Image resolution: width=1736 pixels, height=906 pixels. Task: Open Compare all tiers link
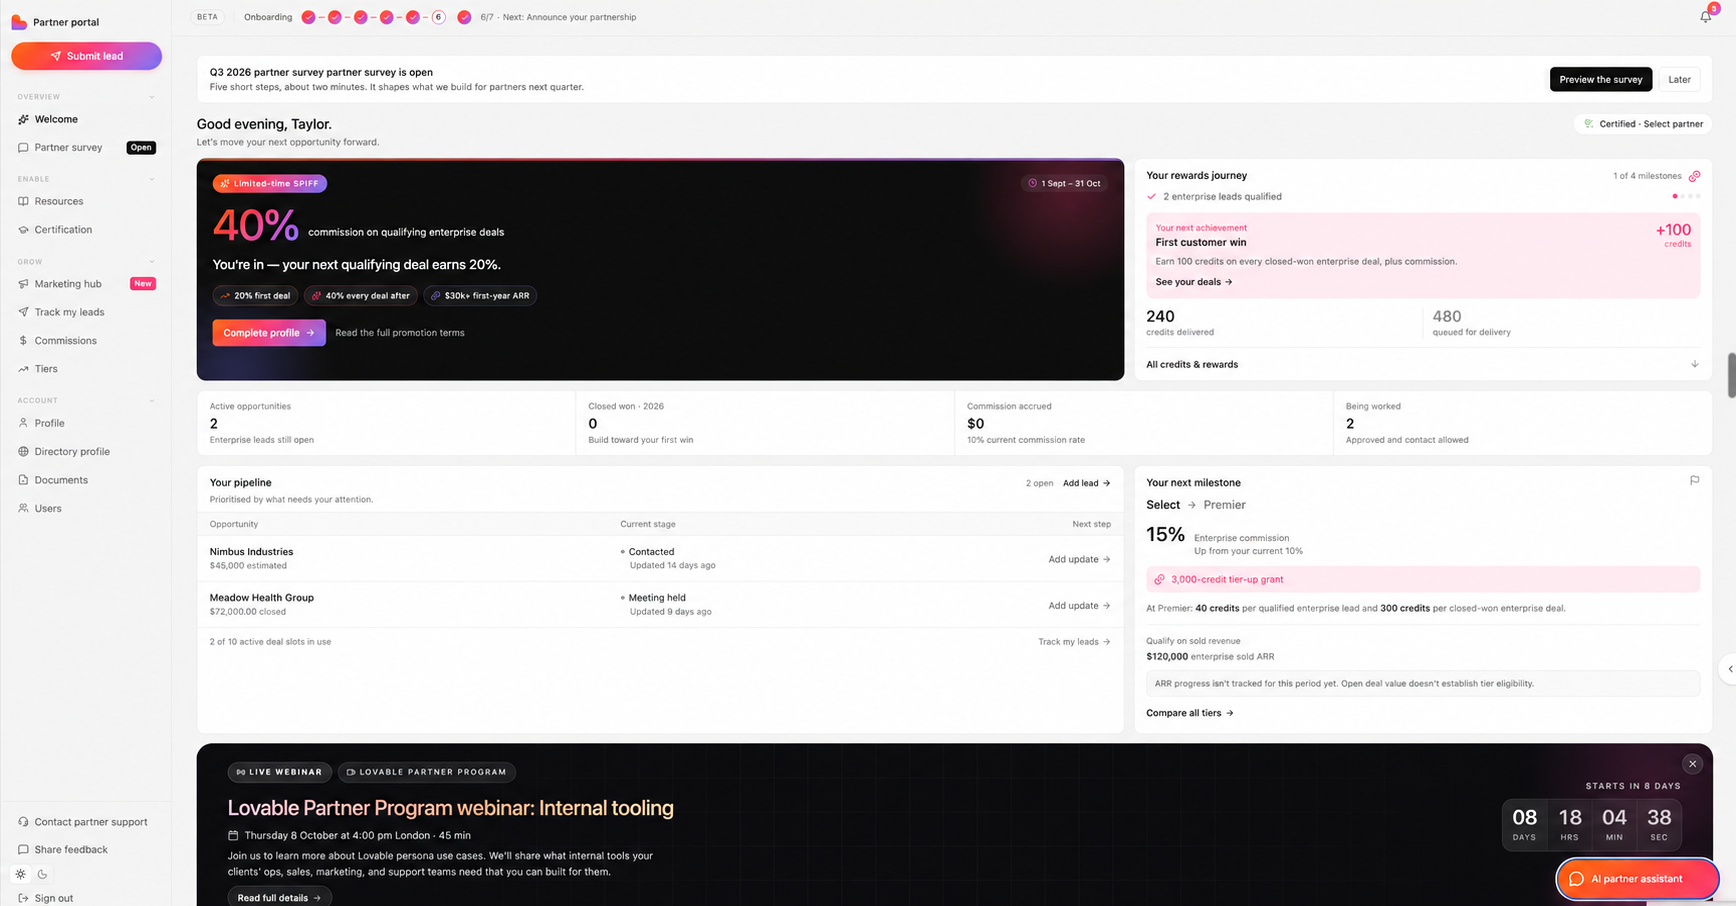(1190, 713)
